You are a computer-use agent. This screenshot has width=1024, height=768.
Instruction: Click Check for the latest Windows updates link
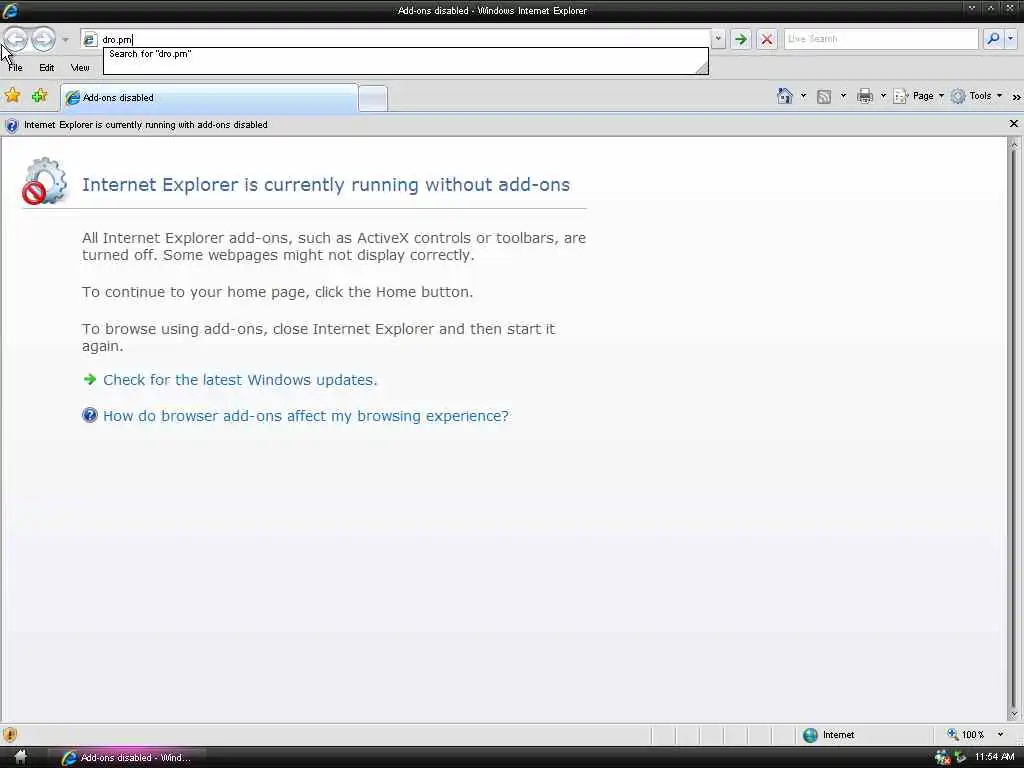240,380
